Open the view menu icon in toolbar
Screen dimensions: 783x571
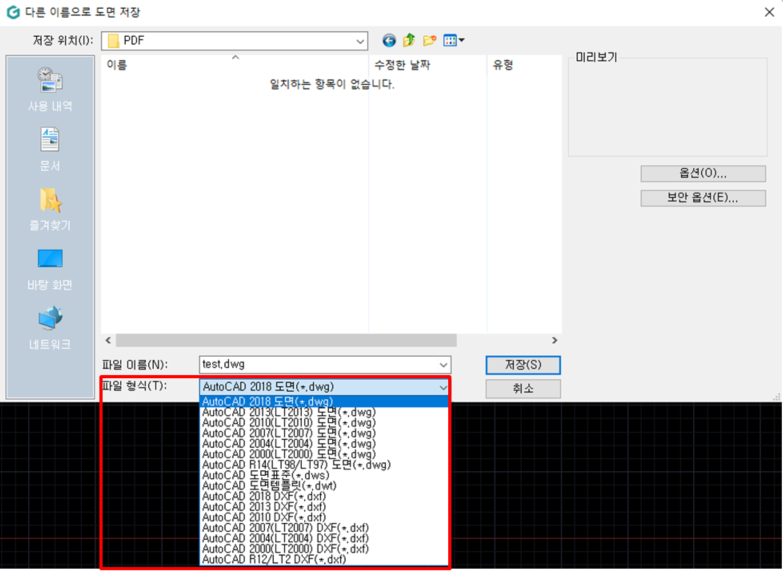pyautogui.click(x=453, y=40)
